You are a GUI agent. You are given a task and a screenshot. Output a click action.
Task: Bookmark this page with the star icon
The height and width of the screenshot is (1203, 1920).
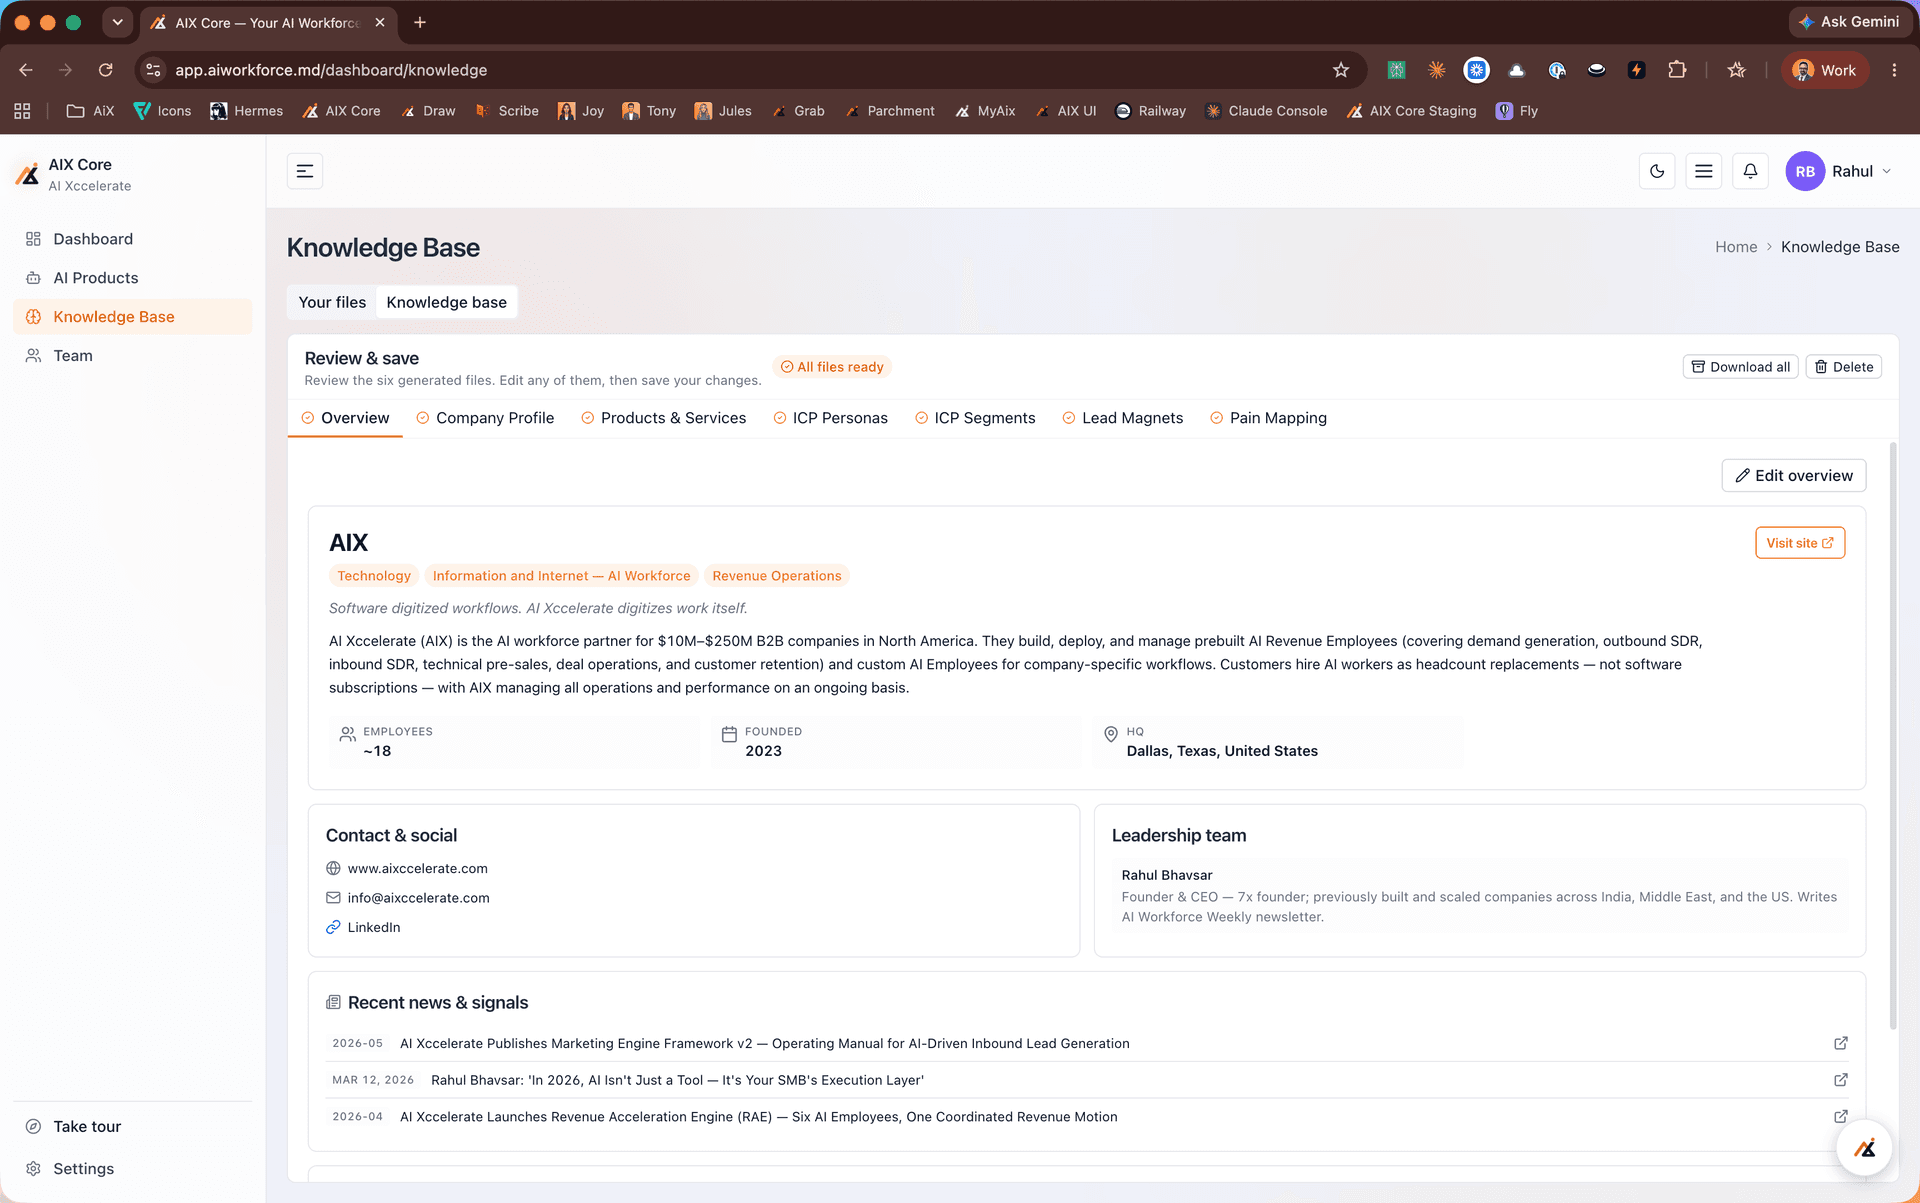pos(1341,70)
